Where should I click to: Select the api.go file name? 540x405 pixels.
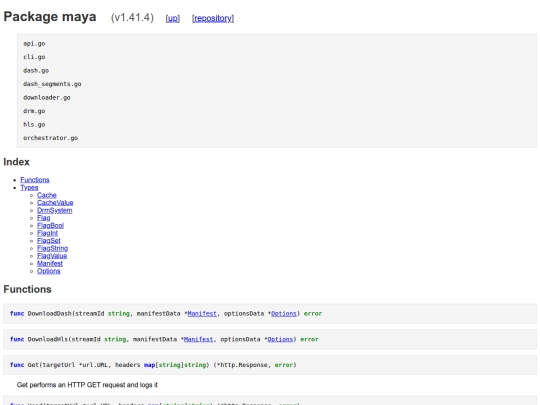tap(34, 44)
